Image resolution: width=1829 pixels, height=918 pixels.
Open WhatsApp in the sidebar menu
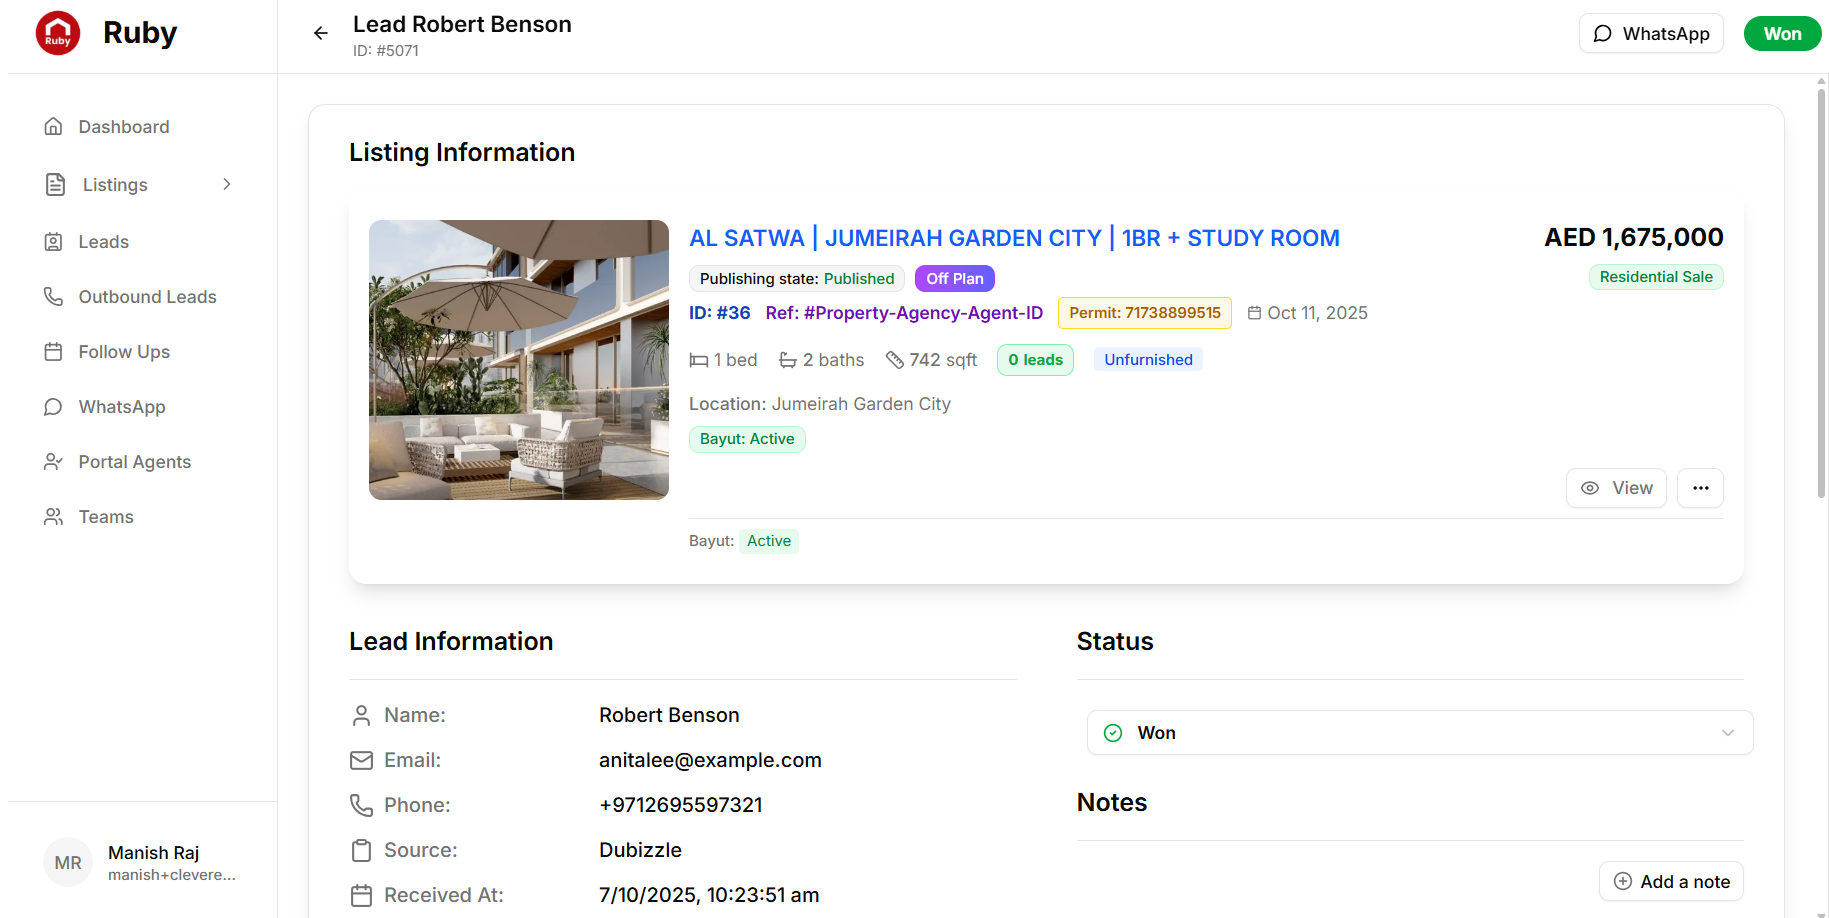coord(122,407)
